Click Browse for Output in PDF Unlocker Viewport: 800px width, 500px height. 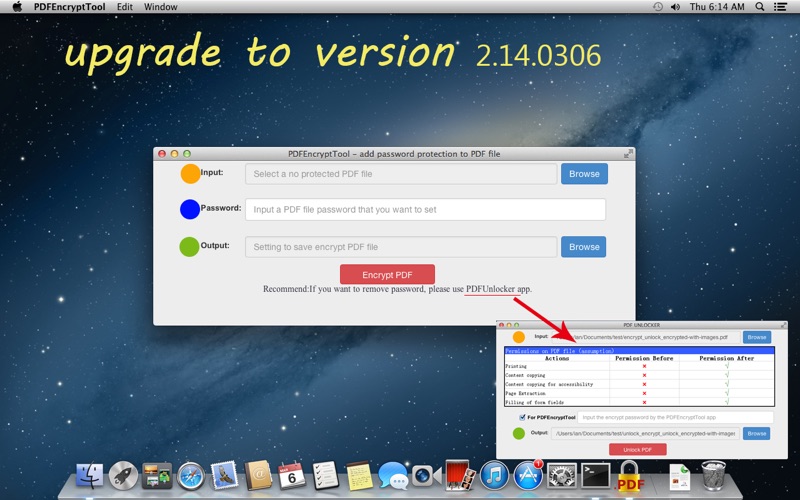pos(757,434)
